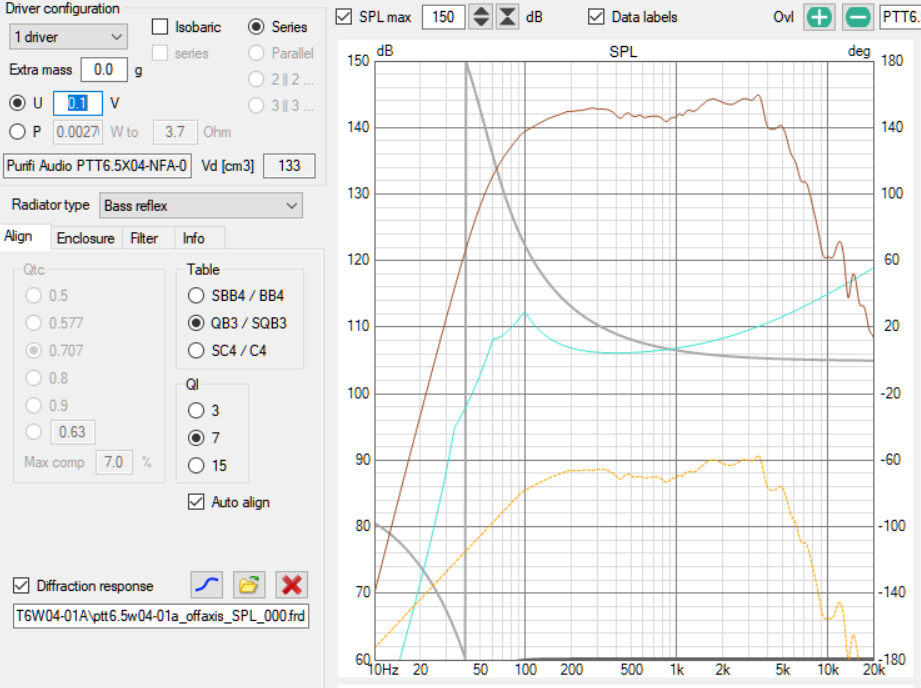Viewport: 921px width, 688px height.
Task: Click the Extra mass input field
Action: [x=103, y=69]
